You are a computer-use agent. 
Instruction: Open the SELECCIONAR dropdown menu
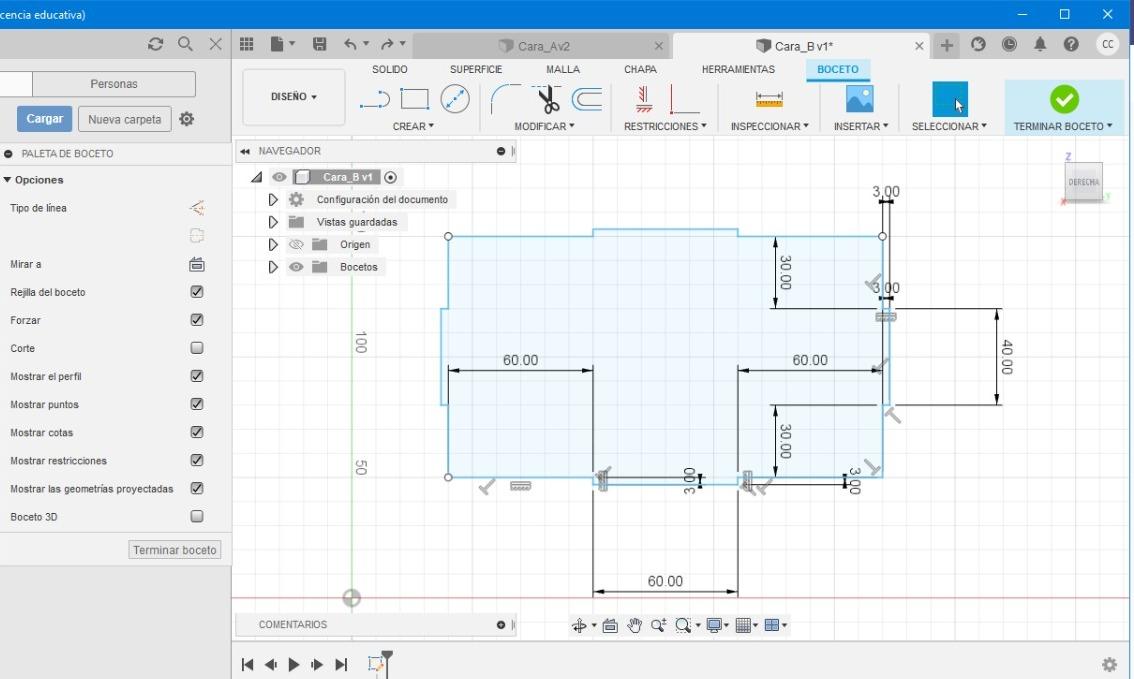949,126
